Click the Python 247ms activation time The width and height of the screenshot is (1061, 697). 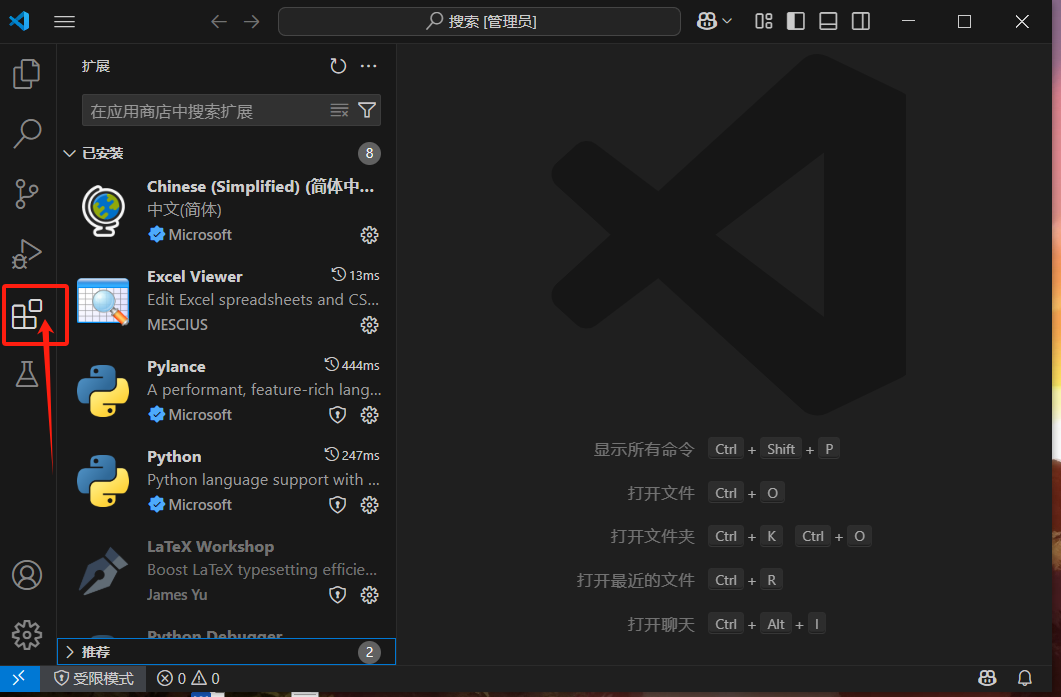pos(352,455)
